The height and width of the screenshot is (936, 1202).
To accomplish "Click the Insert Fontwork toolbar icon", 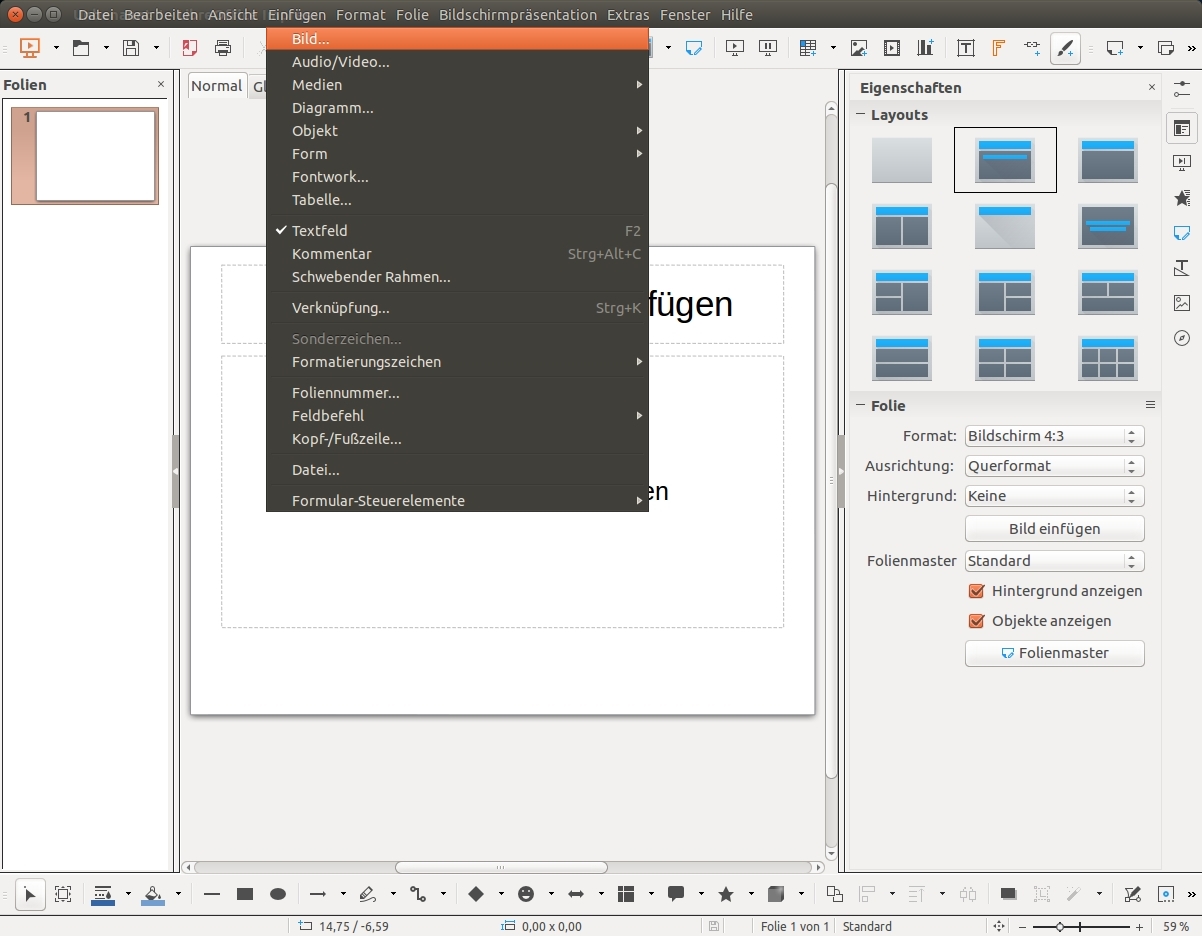I will tap(998, 48).
